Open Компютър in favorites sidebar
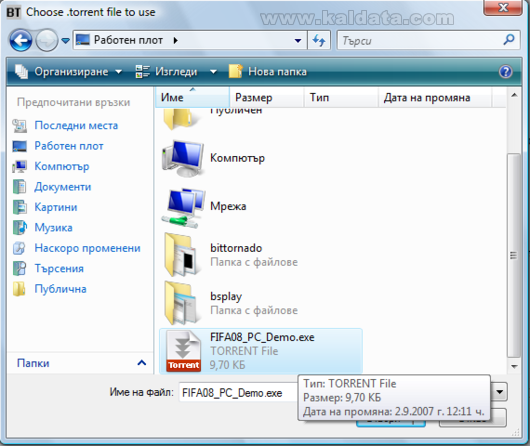Screen dimensions: 530x446 tap(62, 166)
